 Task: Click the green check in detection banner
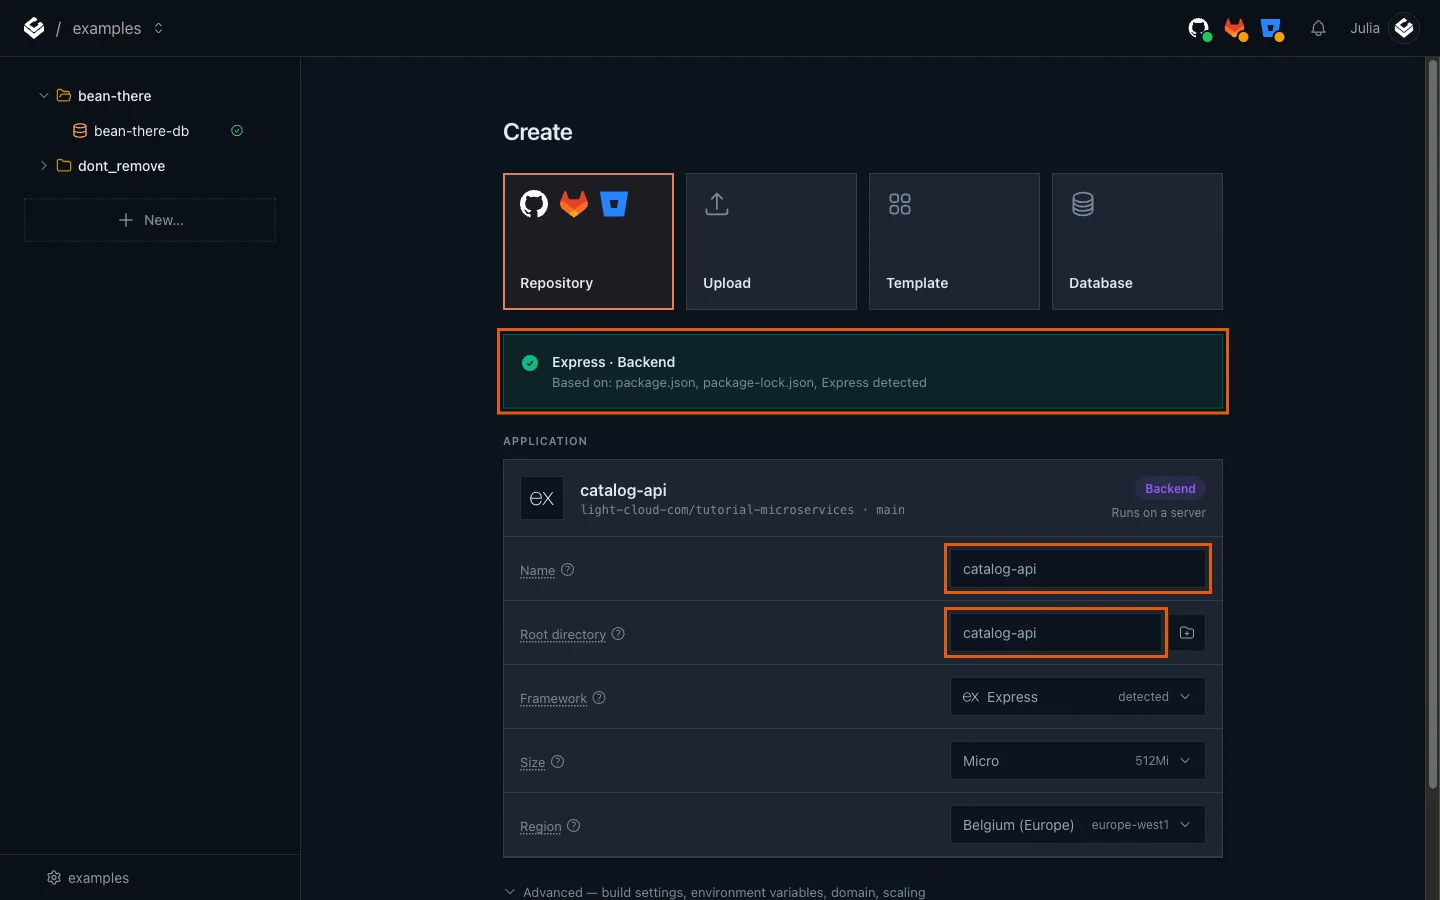point(530,363)
